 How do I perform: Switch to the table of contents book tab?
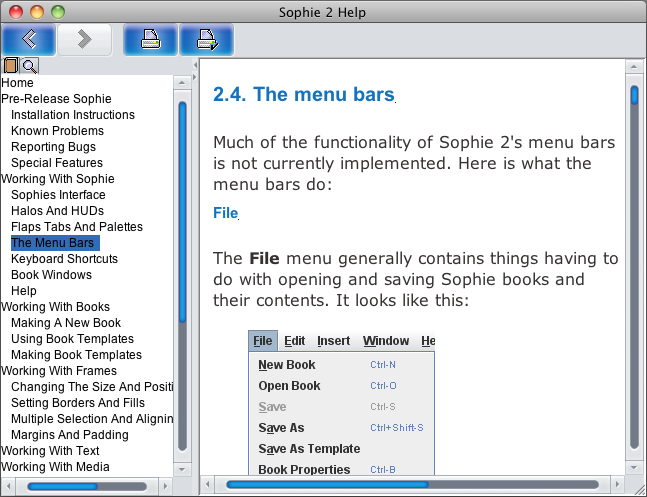point(11,66)
